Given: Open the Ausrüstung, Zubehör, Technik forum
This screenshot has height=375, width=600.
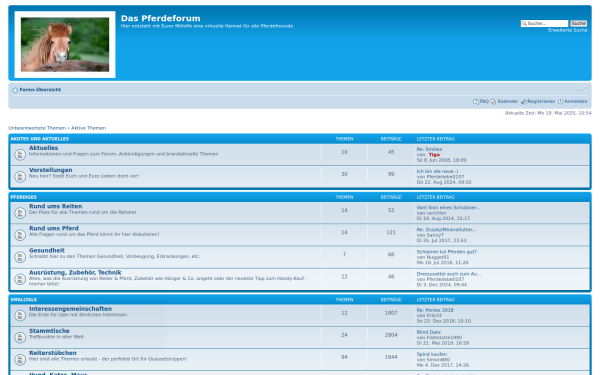Looking at the screenshot, I should click(75, 272).
